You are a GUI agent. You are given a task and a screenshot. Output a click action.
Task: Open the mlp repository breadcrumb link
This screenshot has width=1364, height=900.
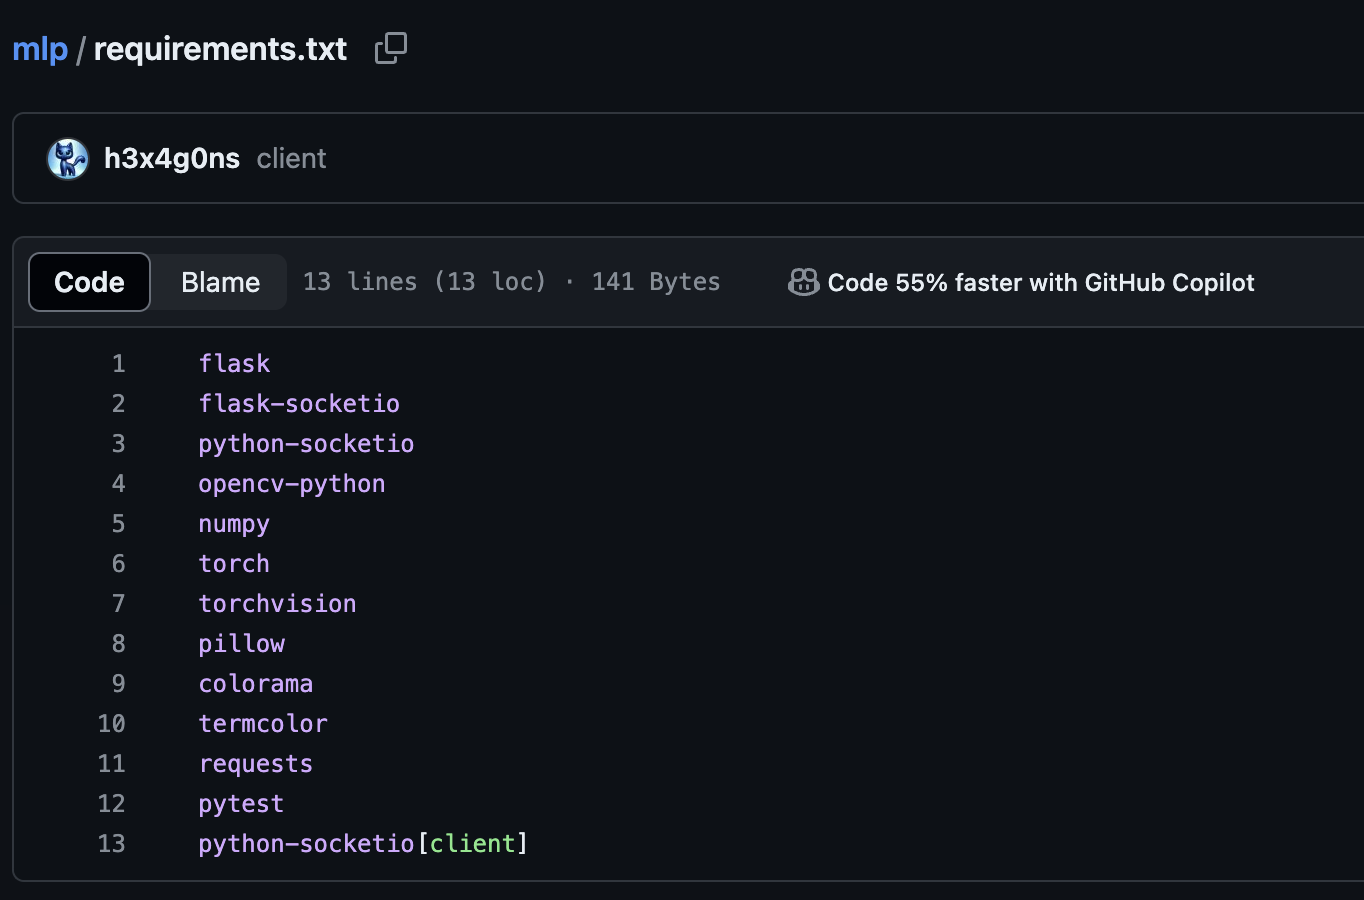(40, 49)
